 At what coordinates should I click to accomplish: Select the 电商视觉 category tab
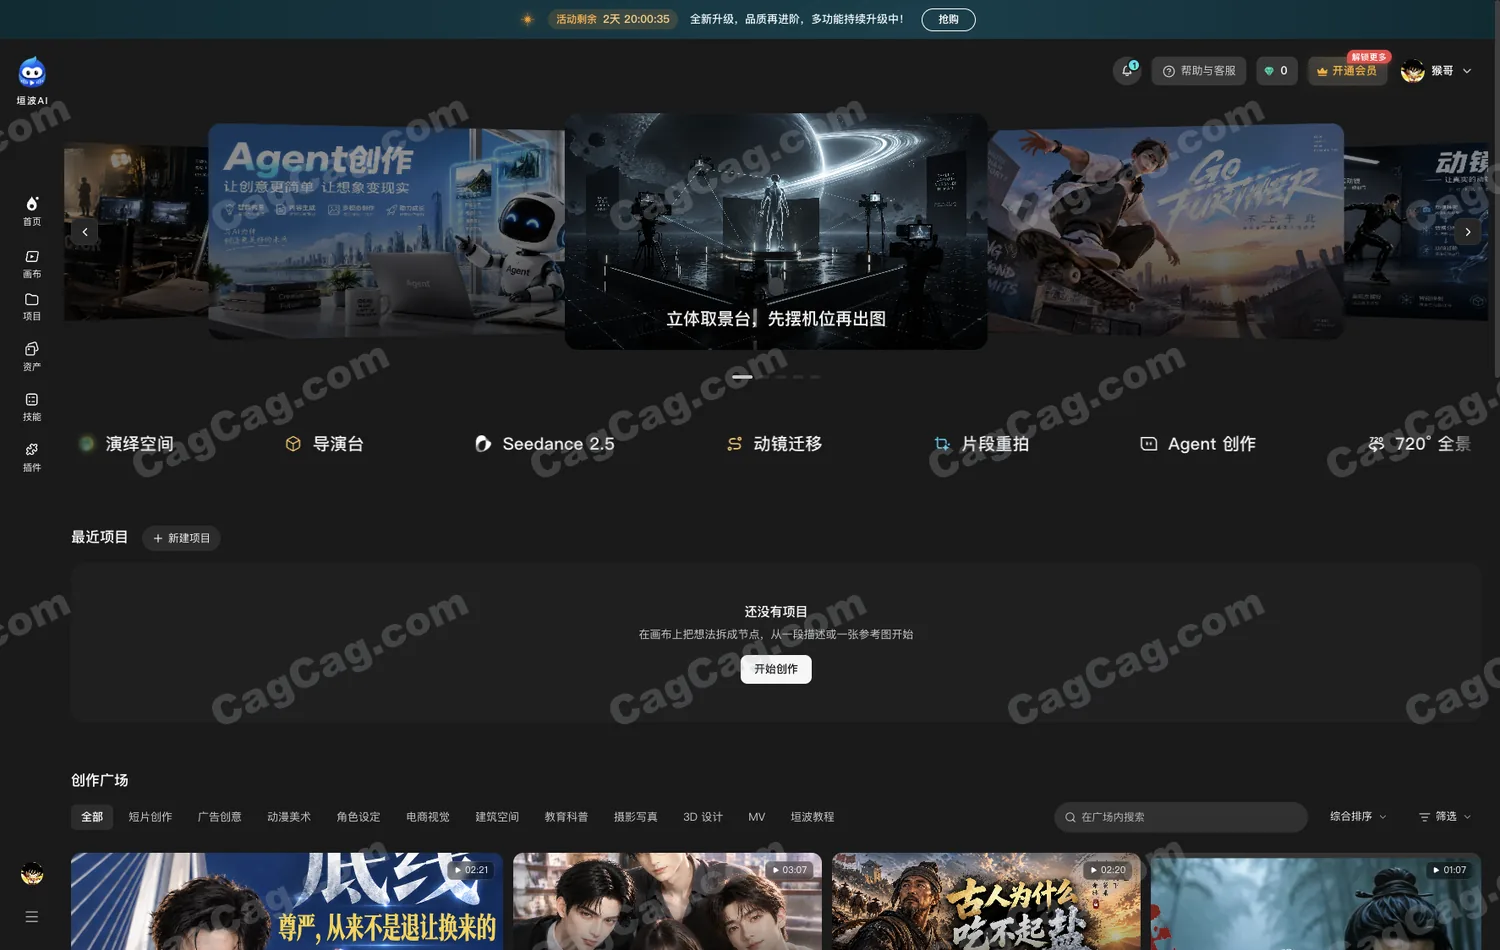428,817
